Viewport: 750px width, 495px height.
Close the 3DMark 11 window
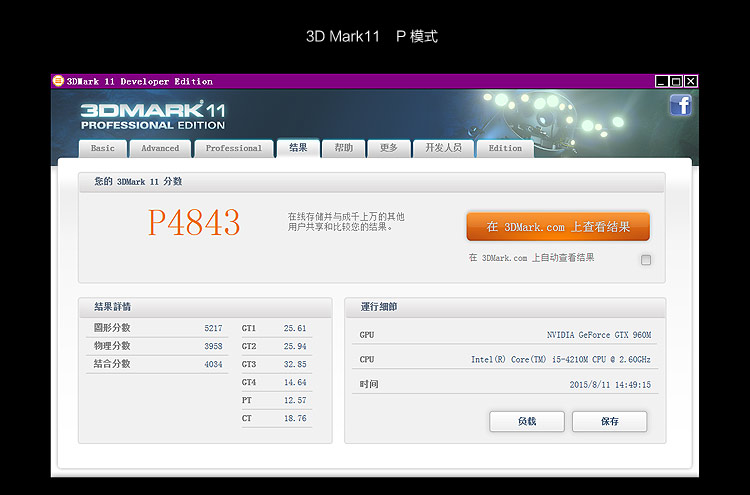click(x=690, y=81)
